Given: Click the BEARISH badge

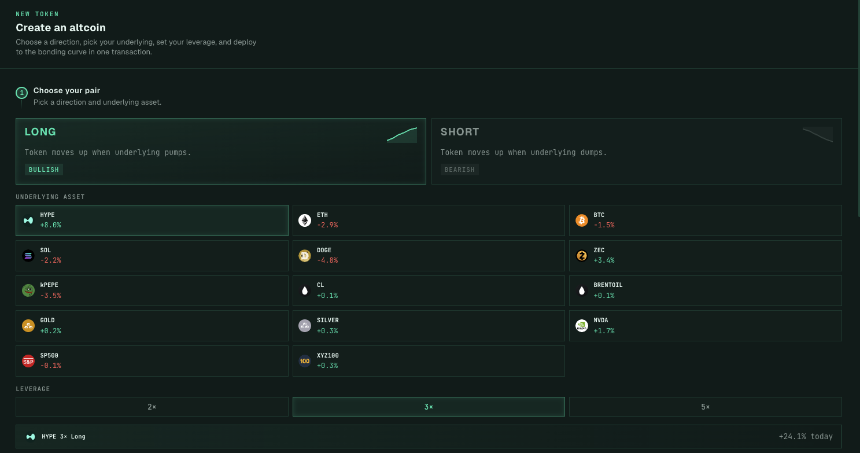Looking at the screenshot, I should tap(460, 169).
